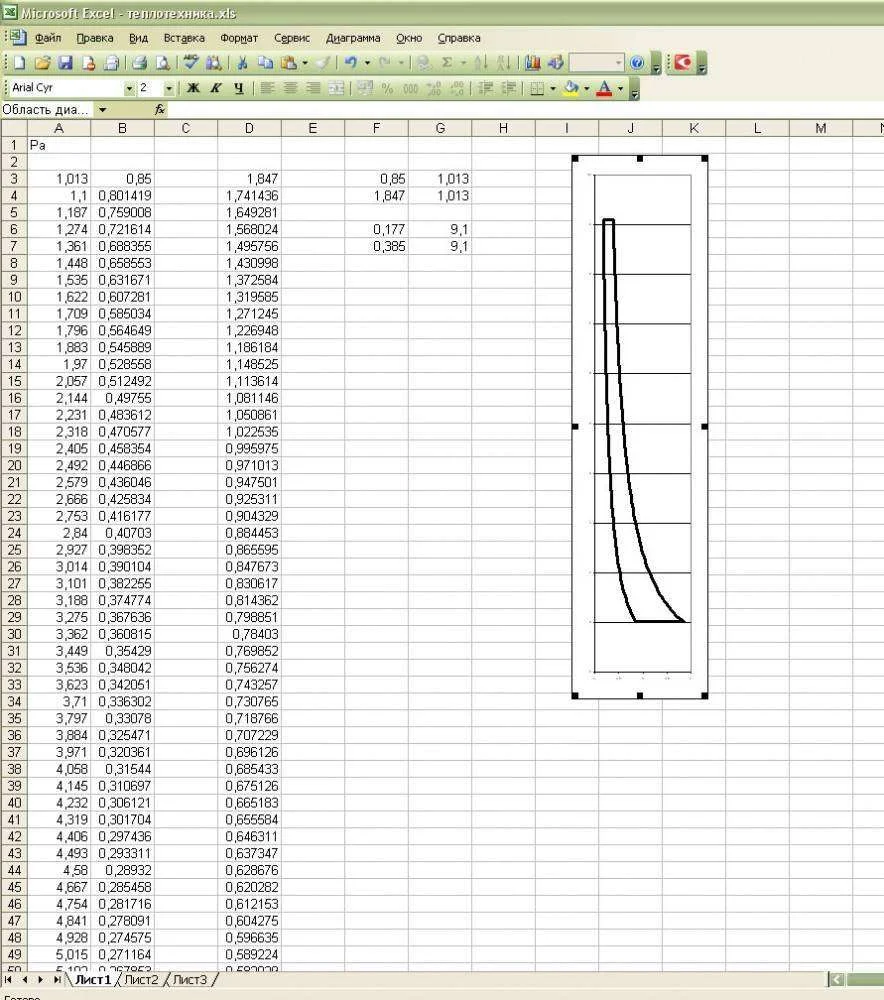Toggle underline formatting (Ч)
The width and height of the screenshot is (884, 1000).
pos(238,88)
